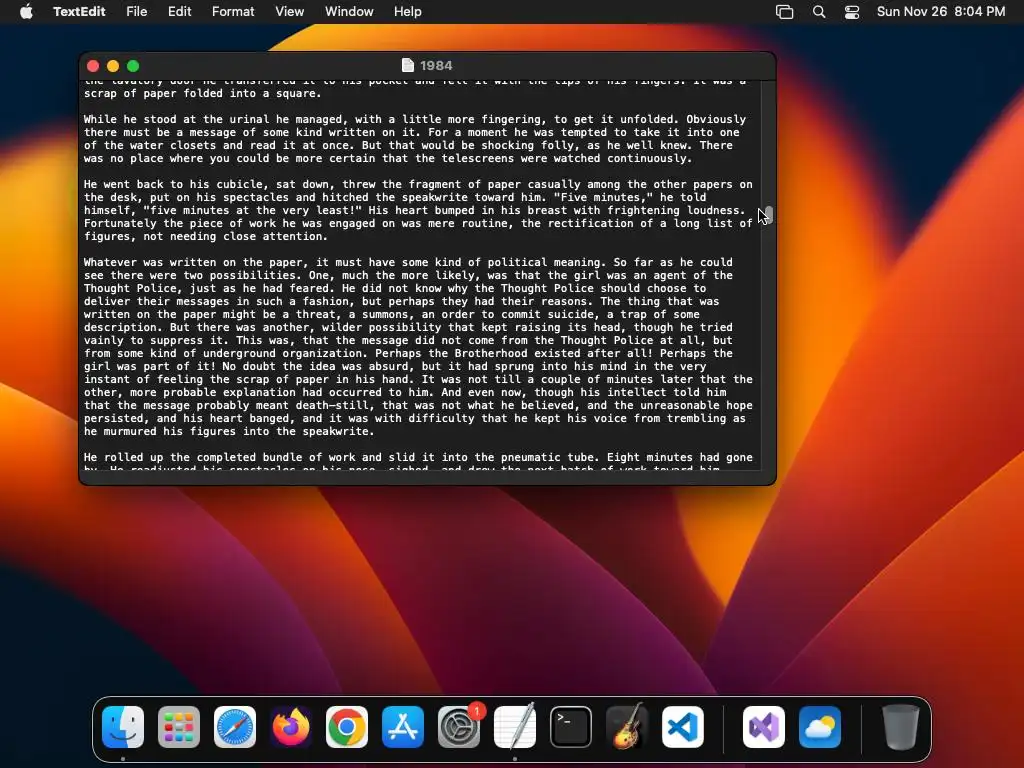The height and width of the screenshot is (768, 1024).
Task: Place cursor in paragraph starting "While he stood"
Action: [415, 138]
